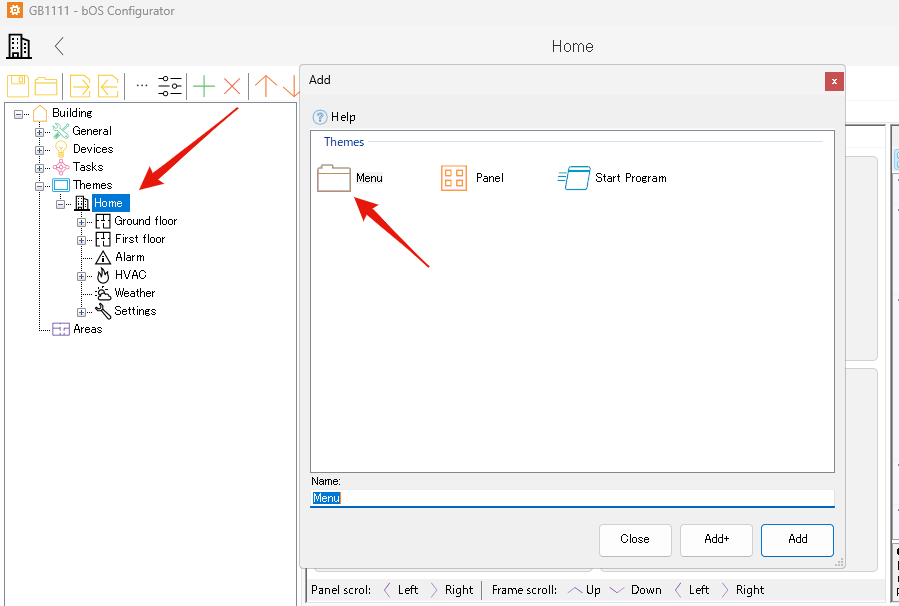Click the Save toolbar icon
899x606 pixels.
[x=18, y=86]
